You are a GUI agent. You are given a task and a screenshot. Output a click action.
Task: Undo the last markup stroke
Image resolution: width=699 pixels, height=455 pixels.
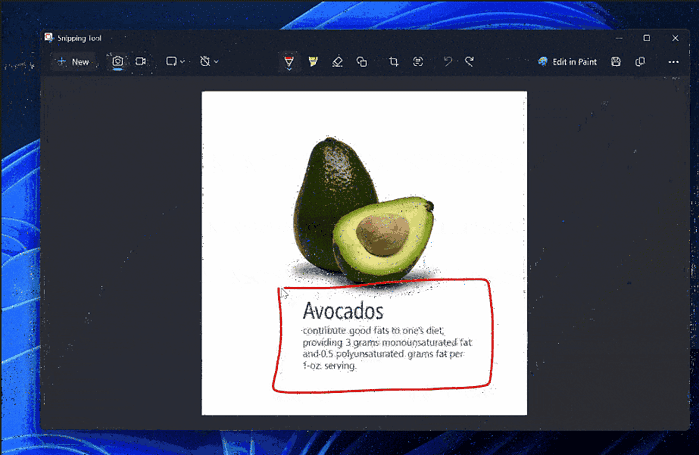pyautogui.click(x=448, y=61)
